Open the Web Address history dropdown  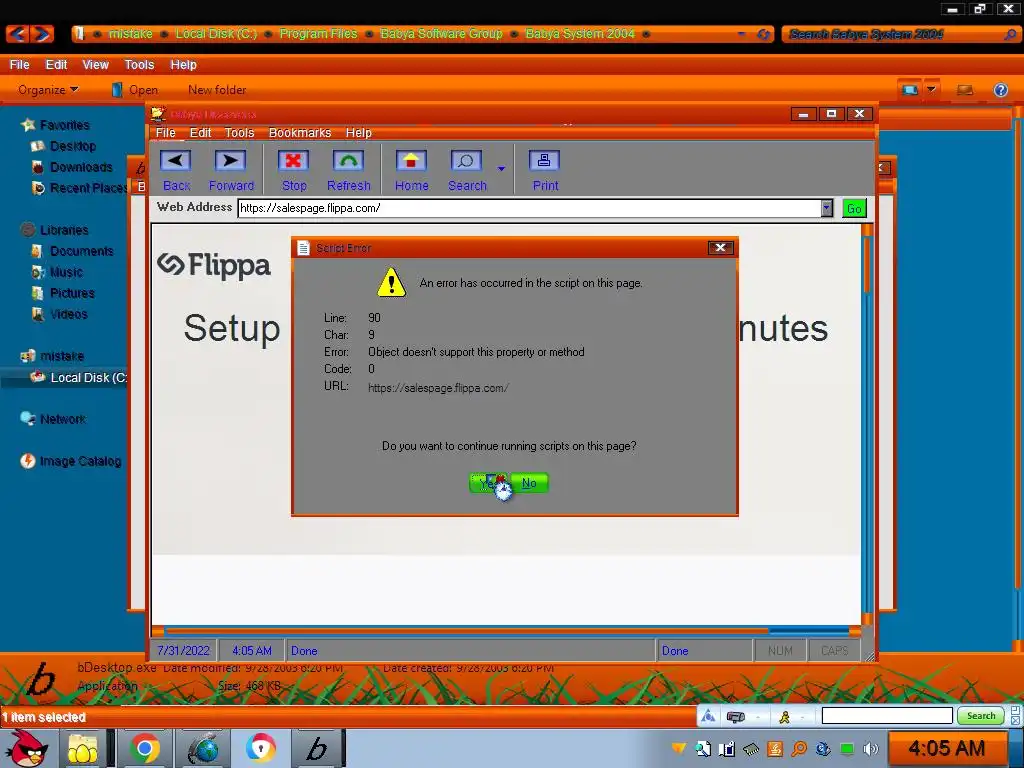click(x=826, y=208)
